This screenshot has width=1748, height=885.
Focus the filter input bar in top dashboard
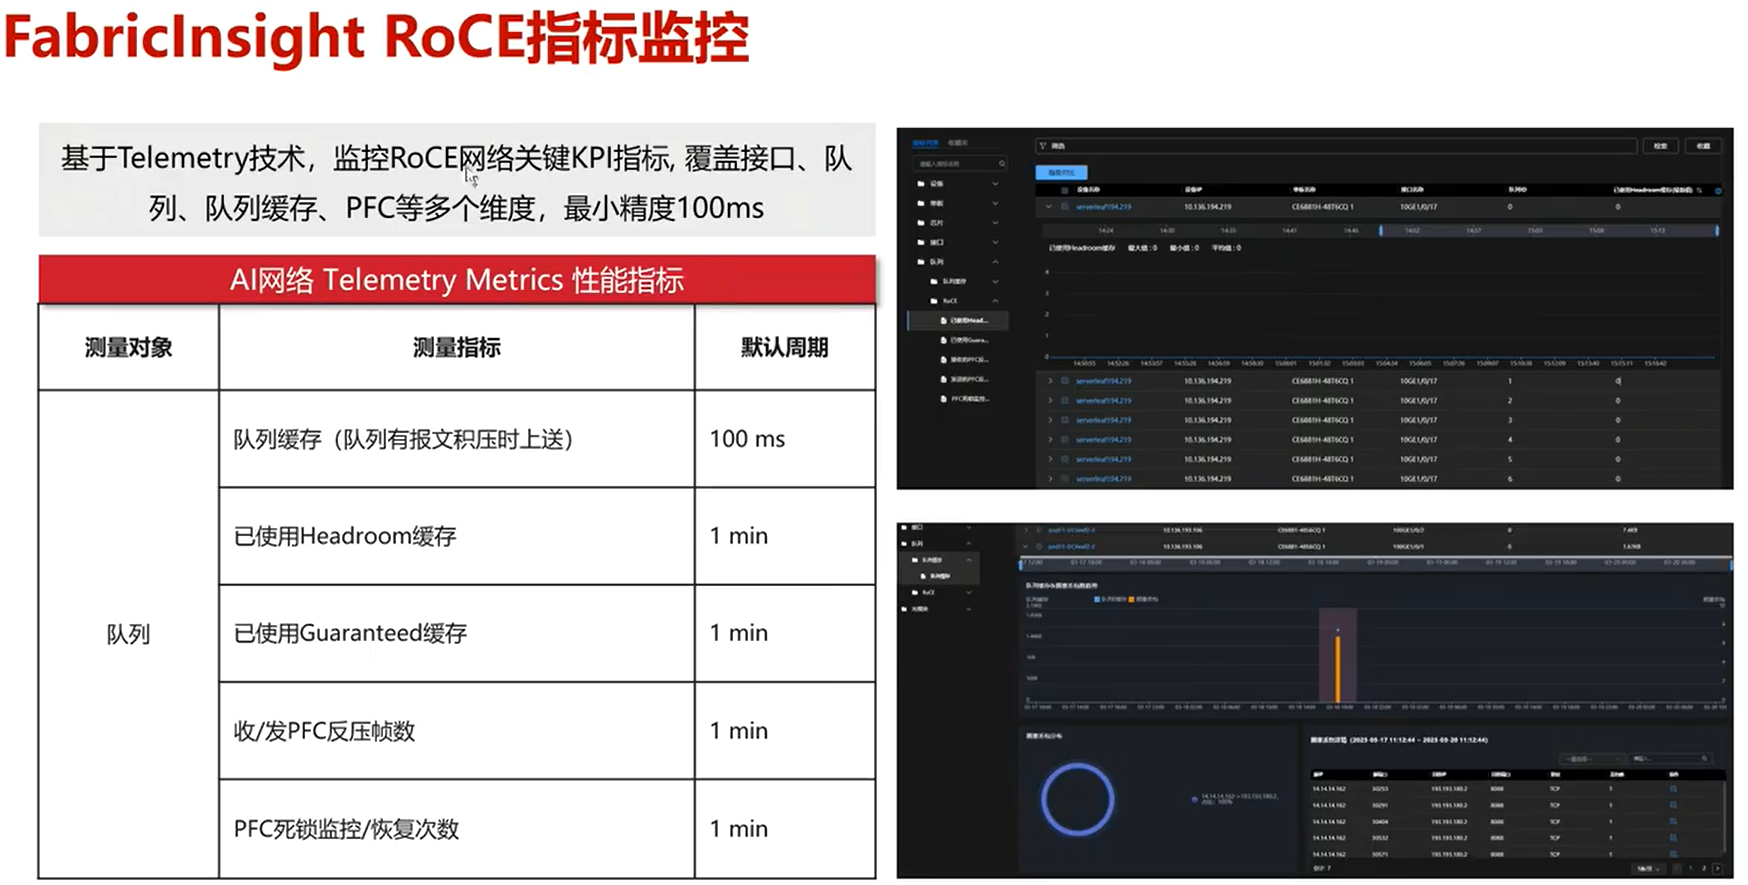(1336, 146)
